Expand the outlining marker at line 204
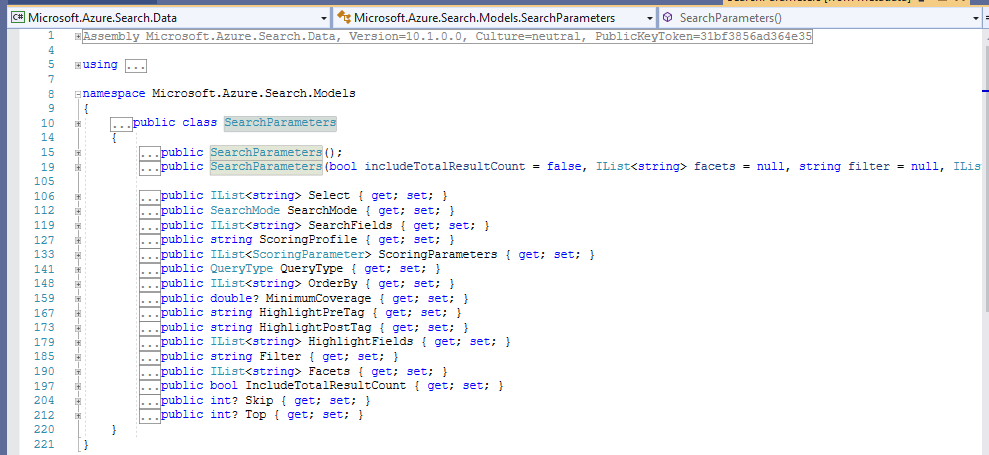The height and width of the screenshot is (455, 989). click(x=78, y=401)
